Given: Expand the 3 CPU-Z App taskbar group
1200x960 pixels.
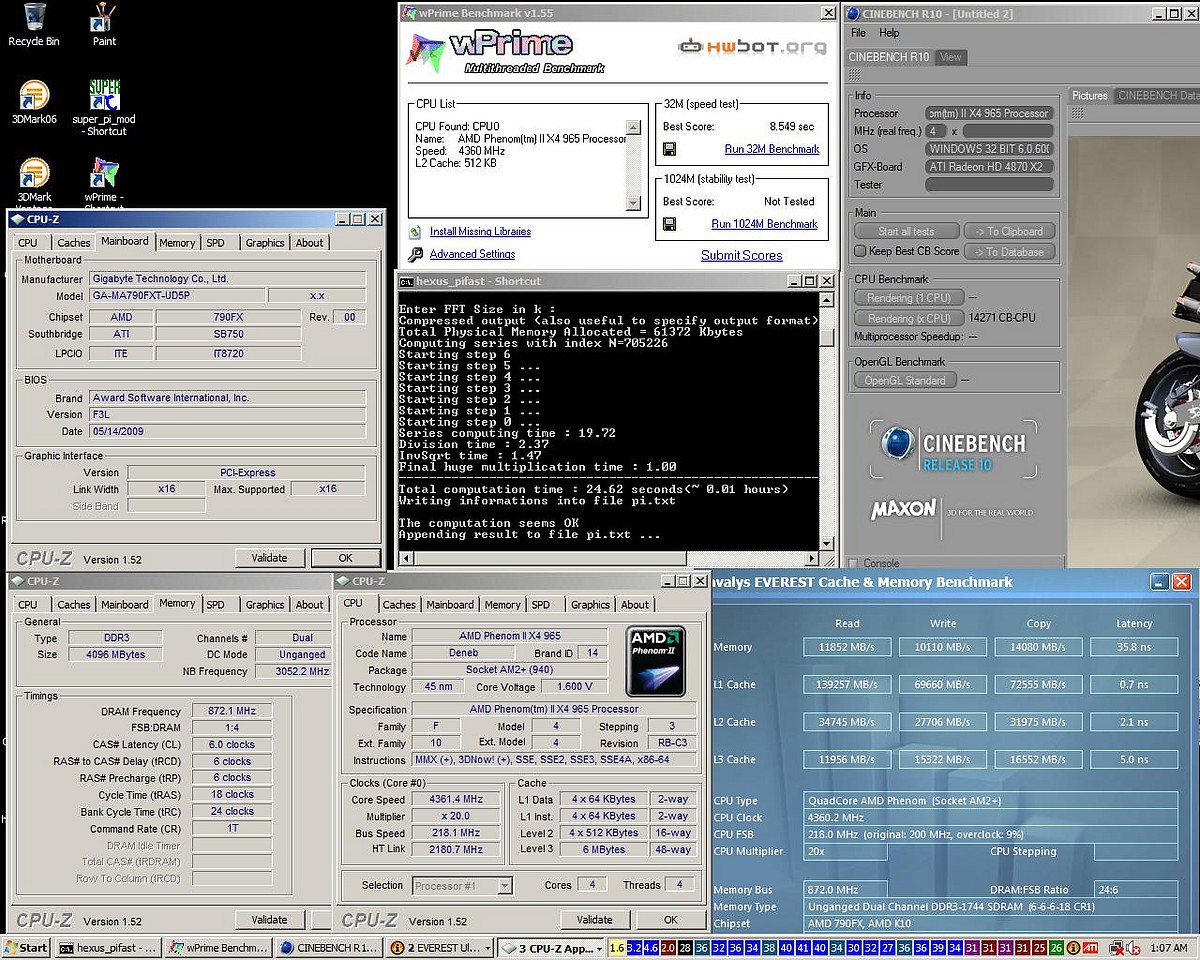Looking at the screenshot, I should click(x=552, y=947).
